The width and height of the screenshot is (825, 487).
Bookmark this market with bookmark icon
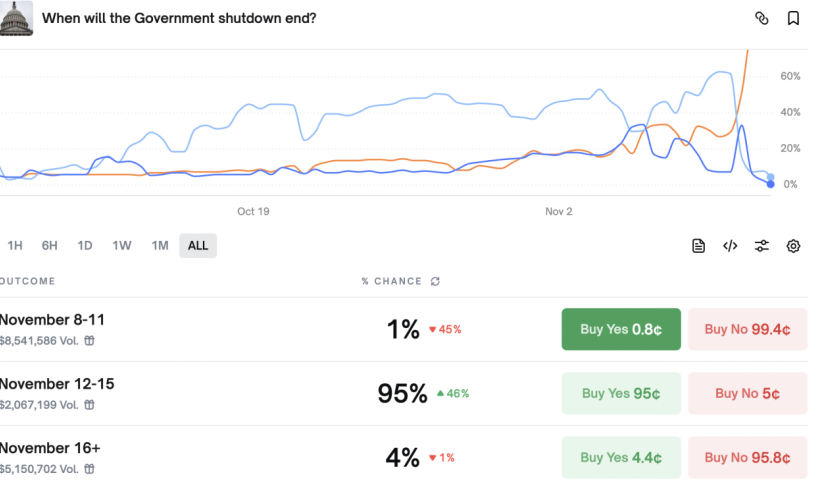coord(793,18)
